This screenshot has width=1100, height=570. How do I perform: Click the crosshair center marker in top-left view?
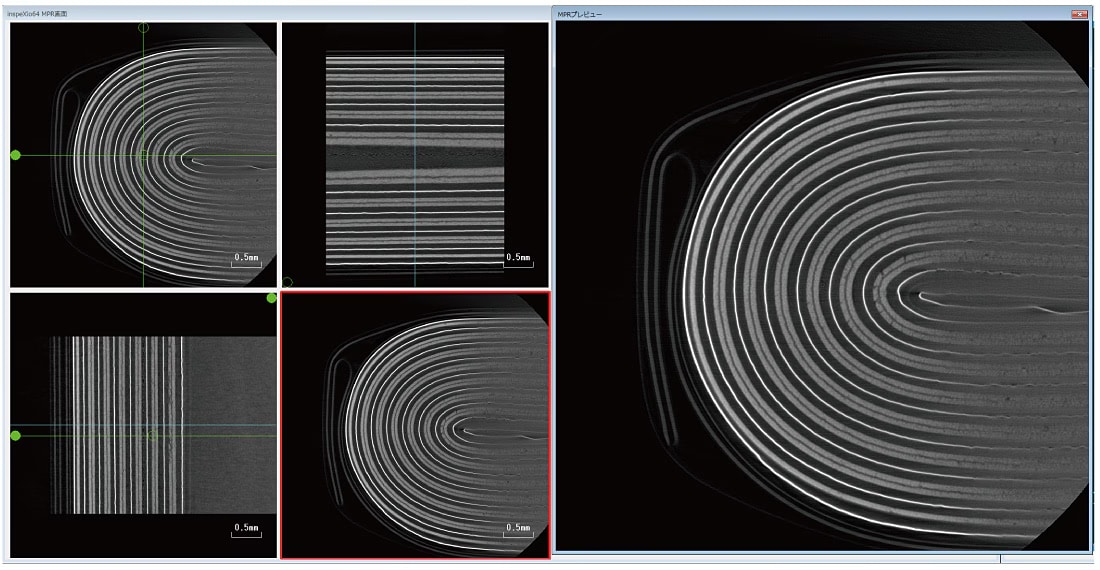143,155
